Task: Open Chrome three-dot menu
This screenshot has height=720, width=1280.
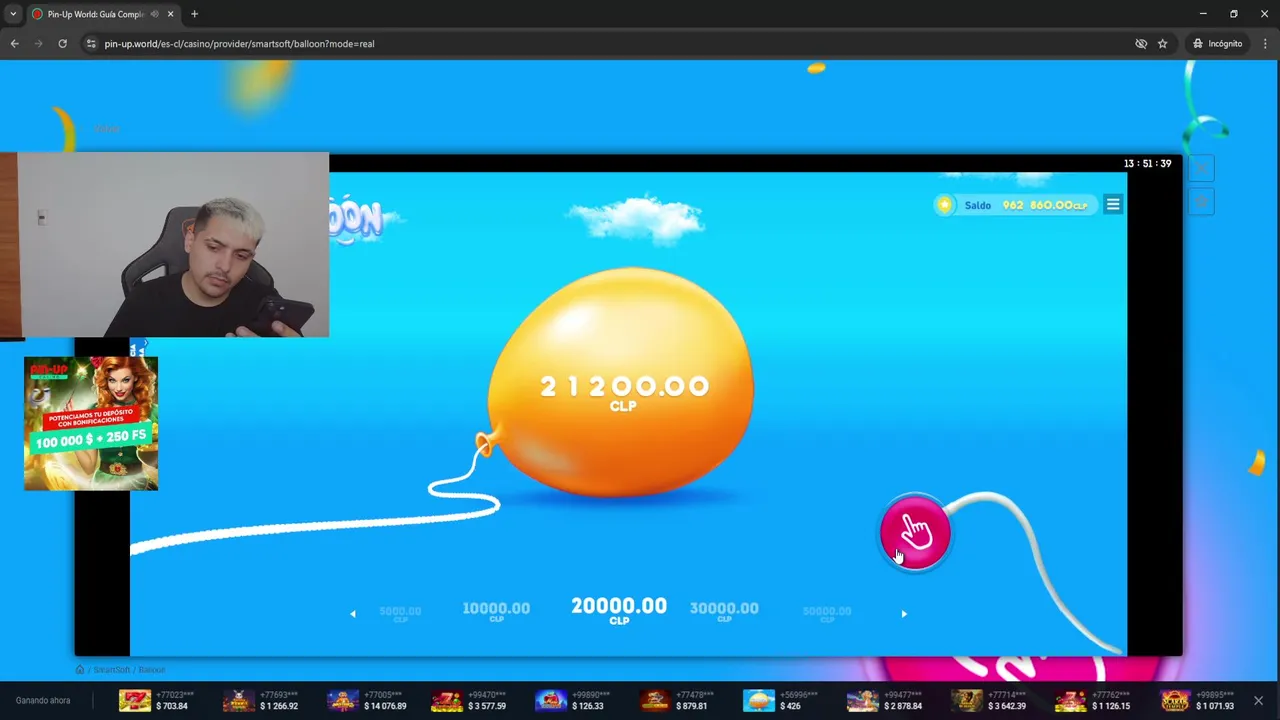Action: click(1265, 44)
